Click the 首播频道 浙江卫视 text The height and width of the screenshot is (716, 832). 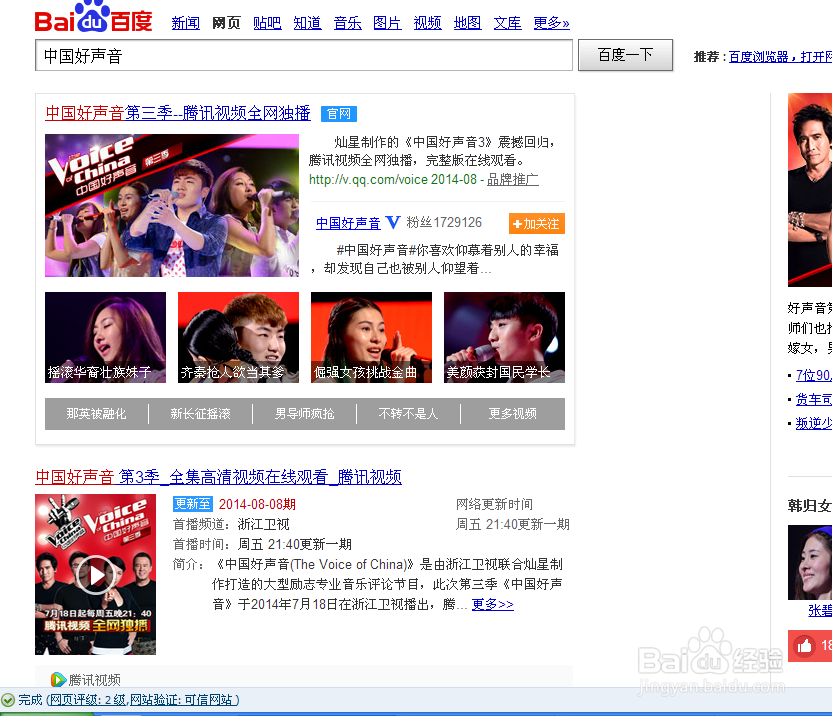231,524
